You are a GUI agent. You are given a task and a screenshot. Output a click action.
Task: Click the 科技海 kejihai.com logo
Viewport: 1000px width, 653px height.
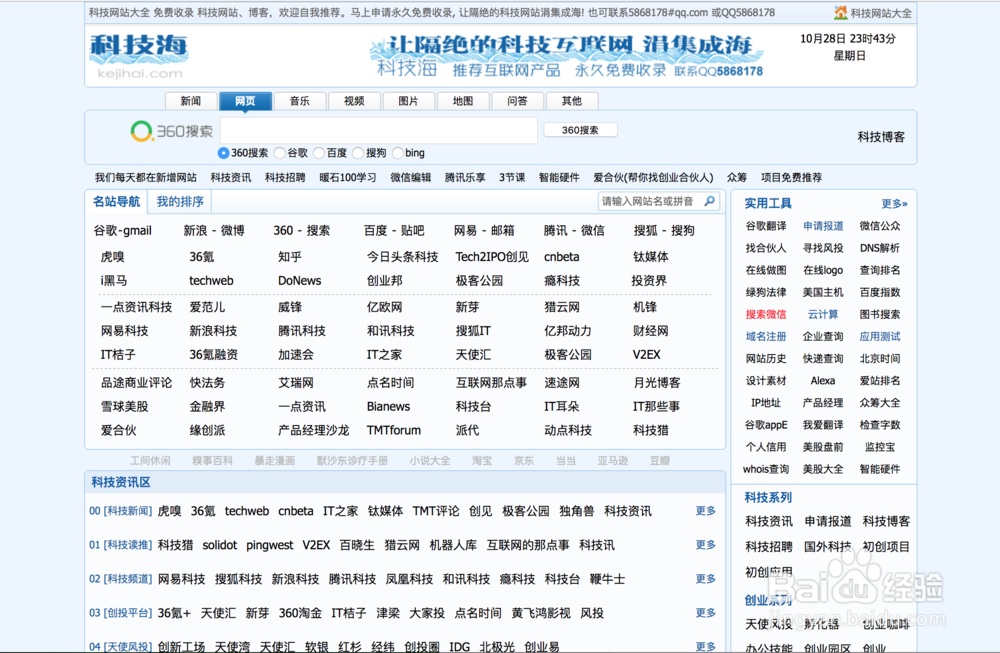[x=139, y=56]
